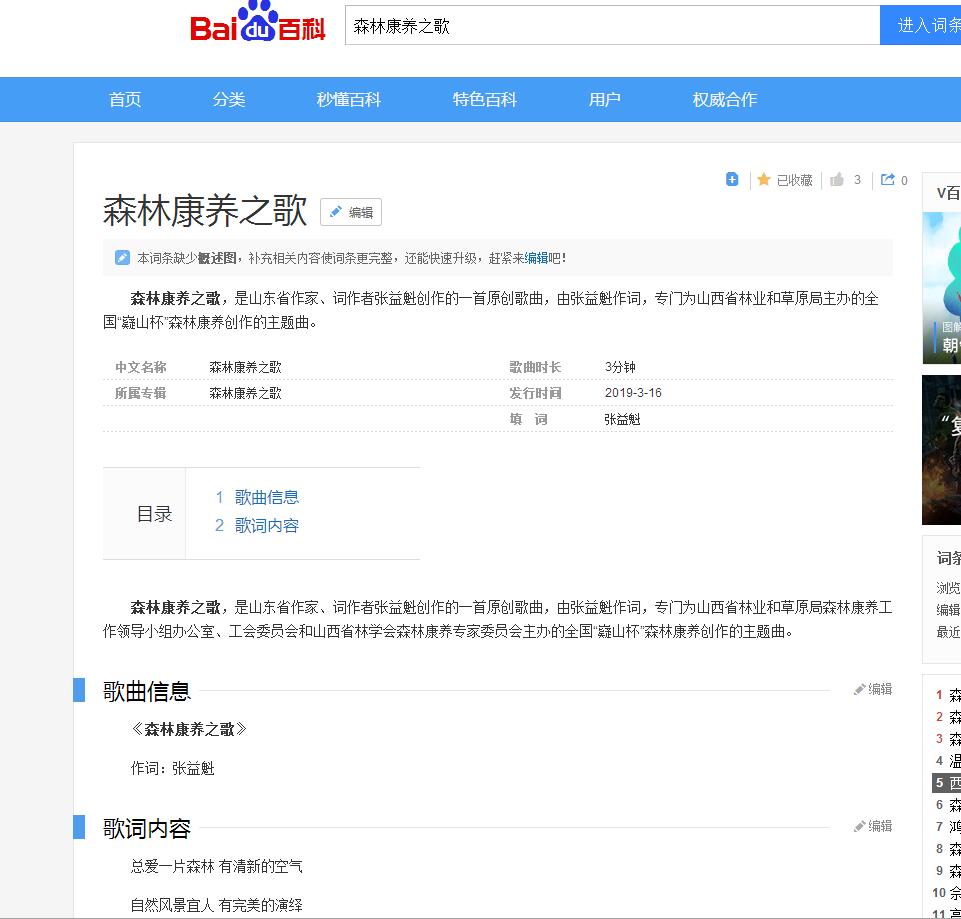
Task: Open the 权威合作 navigation menu
Action: 725,99
